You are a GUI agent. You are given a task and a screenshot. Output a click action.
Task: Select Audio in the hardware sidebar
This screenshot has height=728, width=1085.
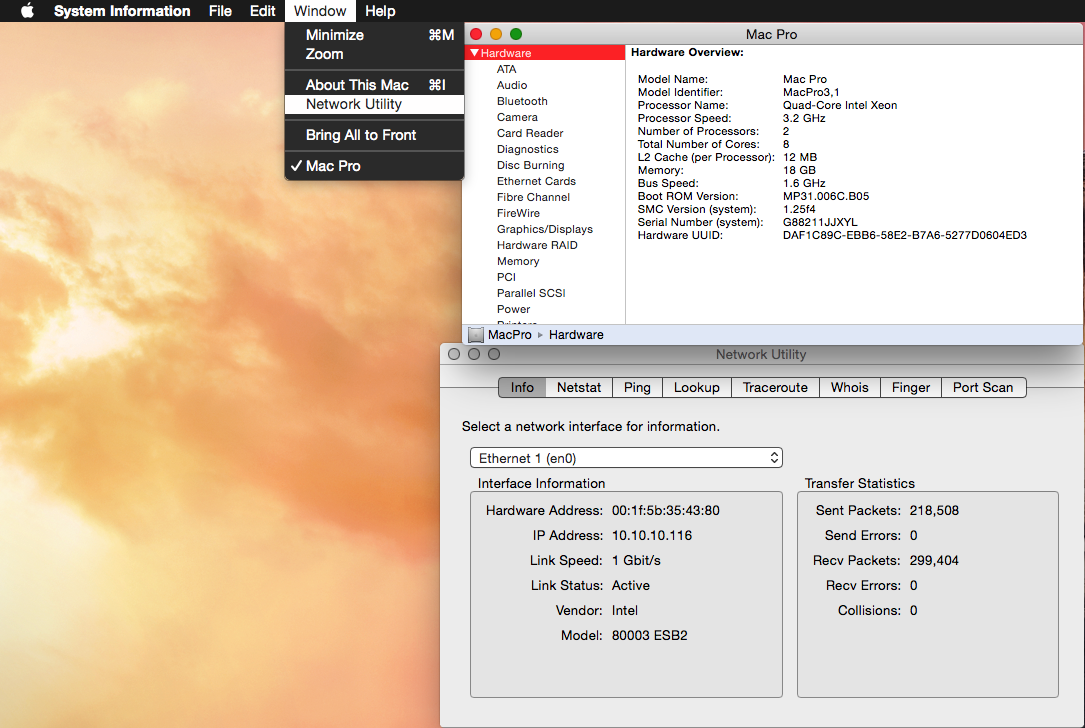coord(512,85)
